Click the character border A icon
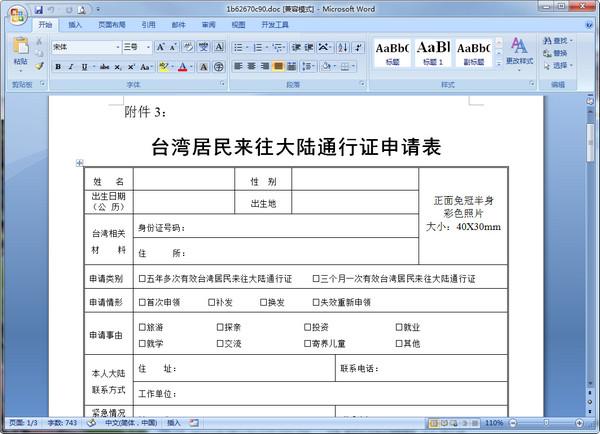The width and height of the screenshot is (600, 434). (x=218, y=47)
